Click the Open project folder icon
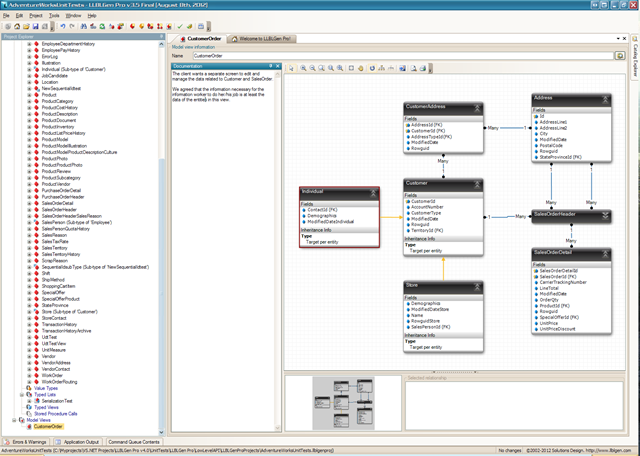Image resolution: width=640 pixels, height=456 pixels. click(26, 27)
